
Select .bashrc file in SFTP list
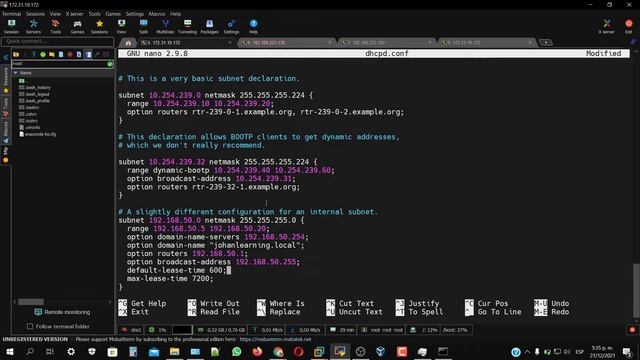29,107
